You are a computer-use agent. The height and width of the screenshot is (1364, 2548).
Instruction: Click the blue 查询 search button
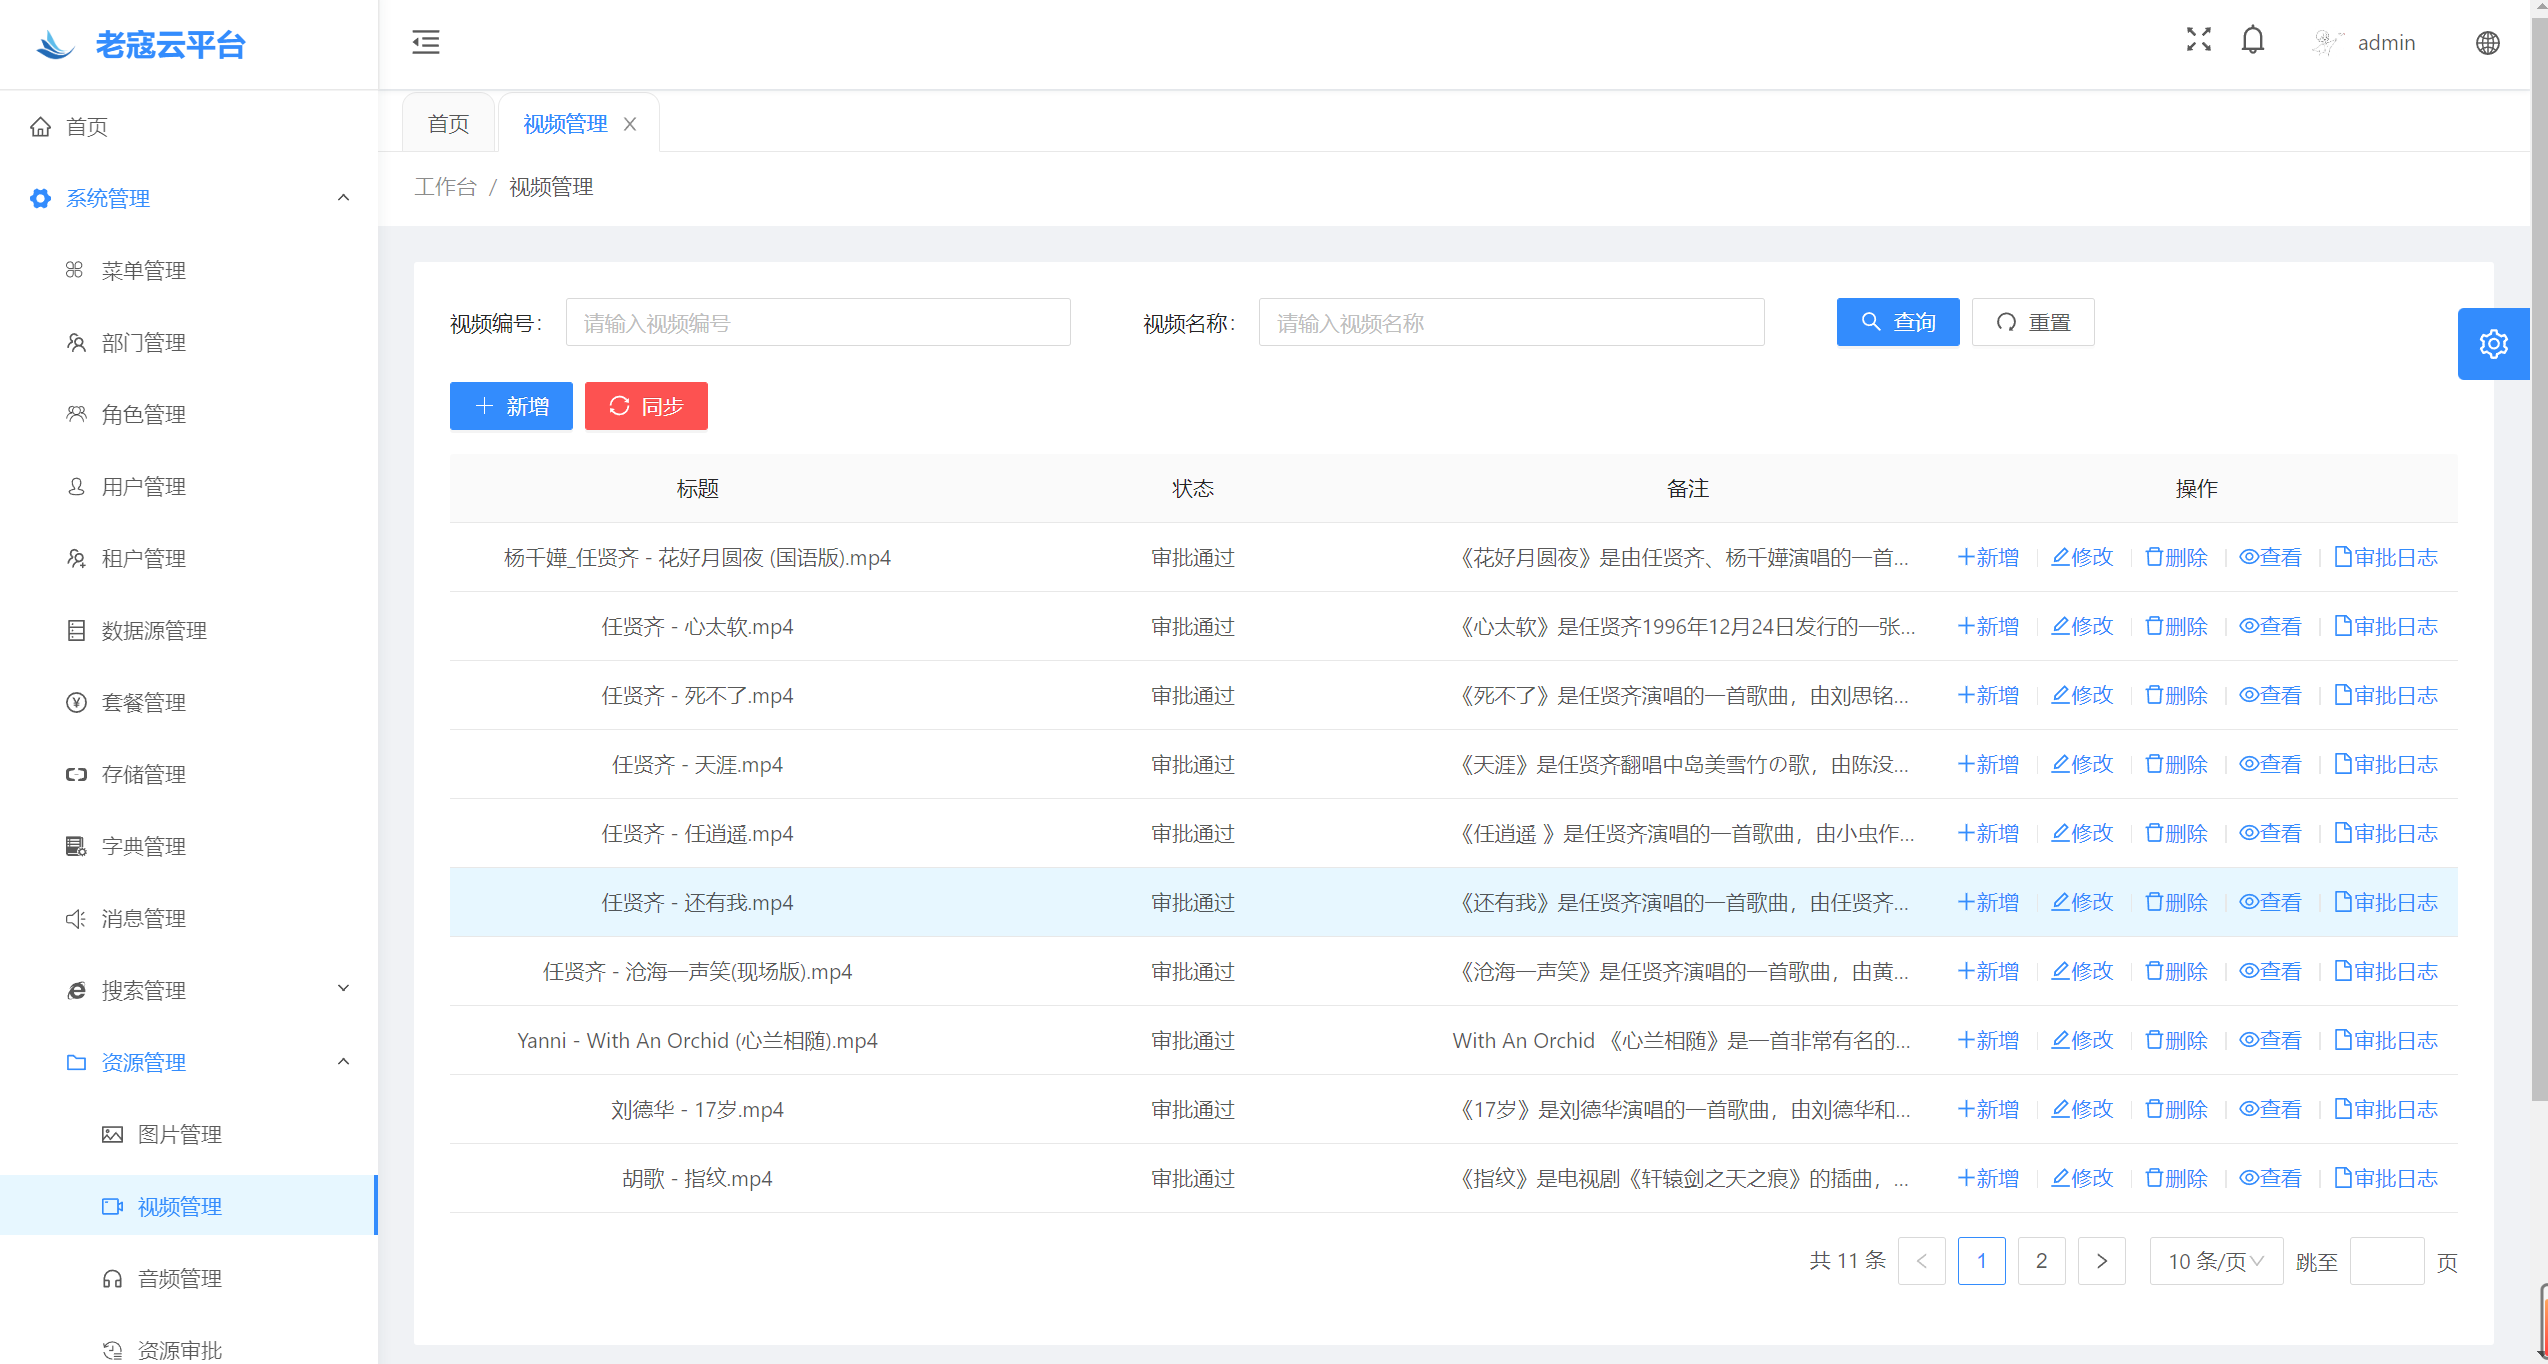coord(1897,323)
